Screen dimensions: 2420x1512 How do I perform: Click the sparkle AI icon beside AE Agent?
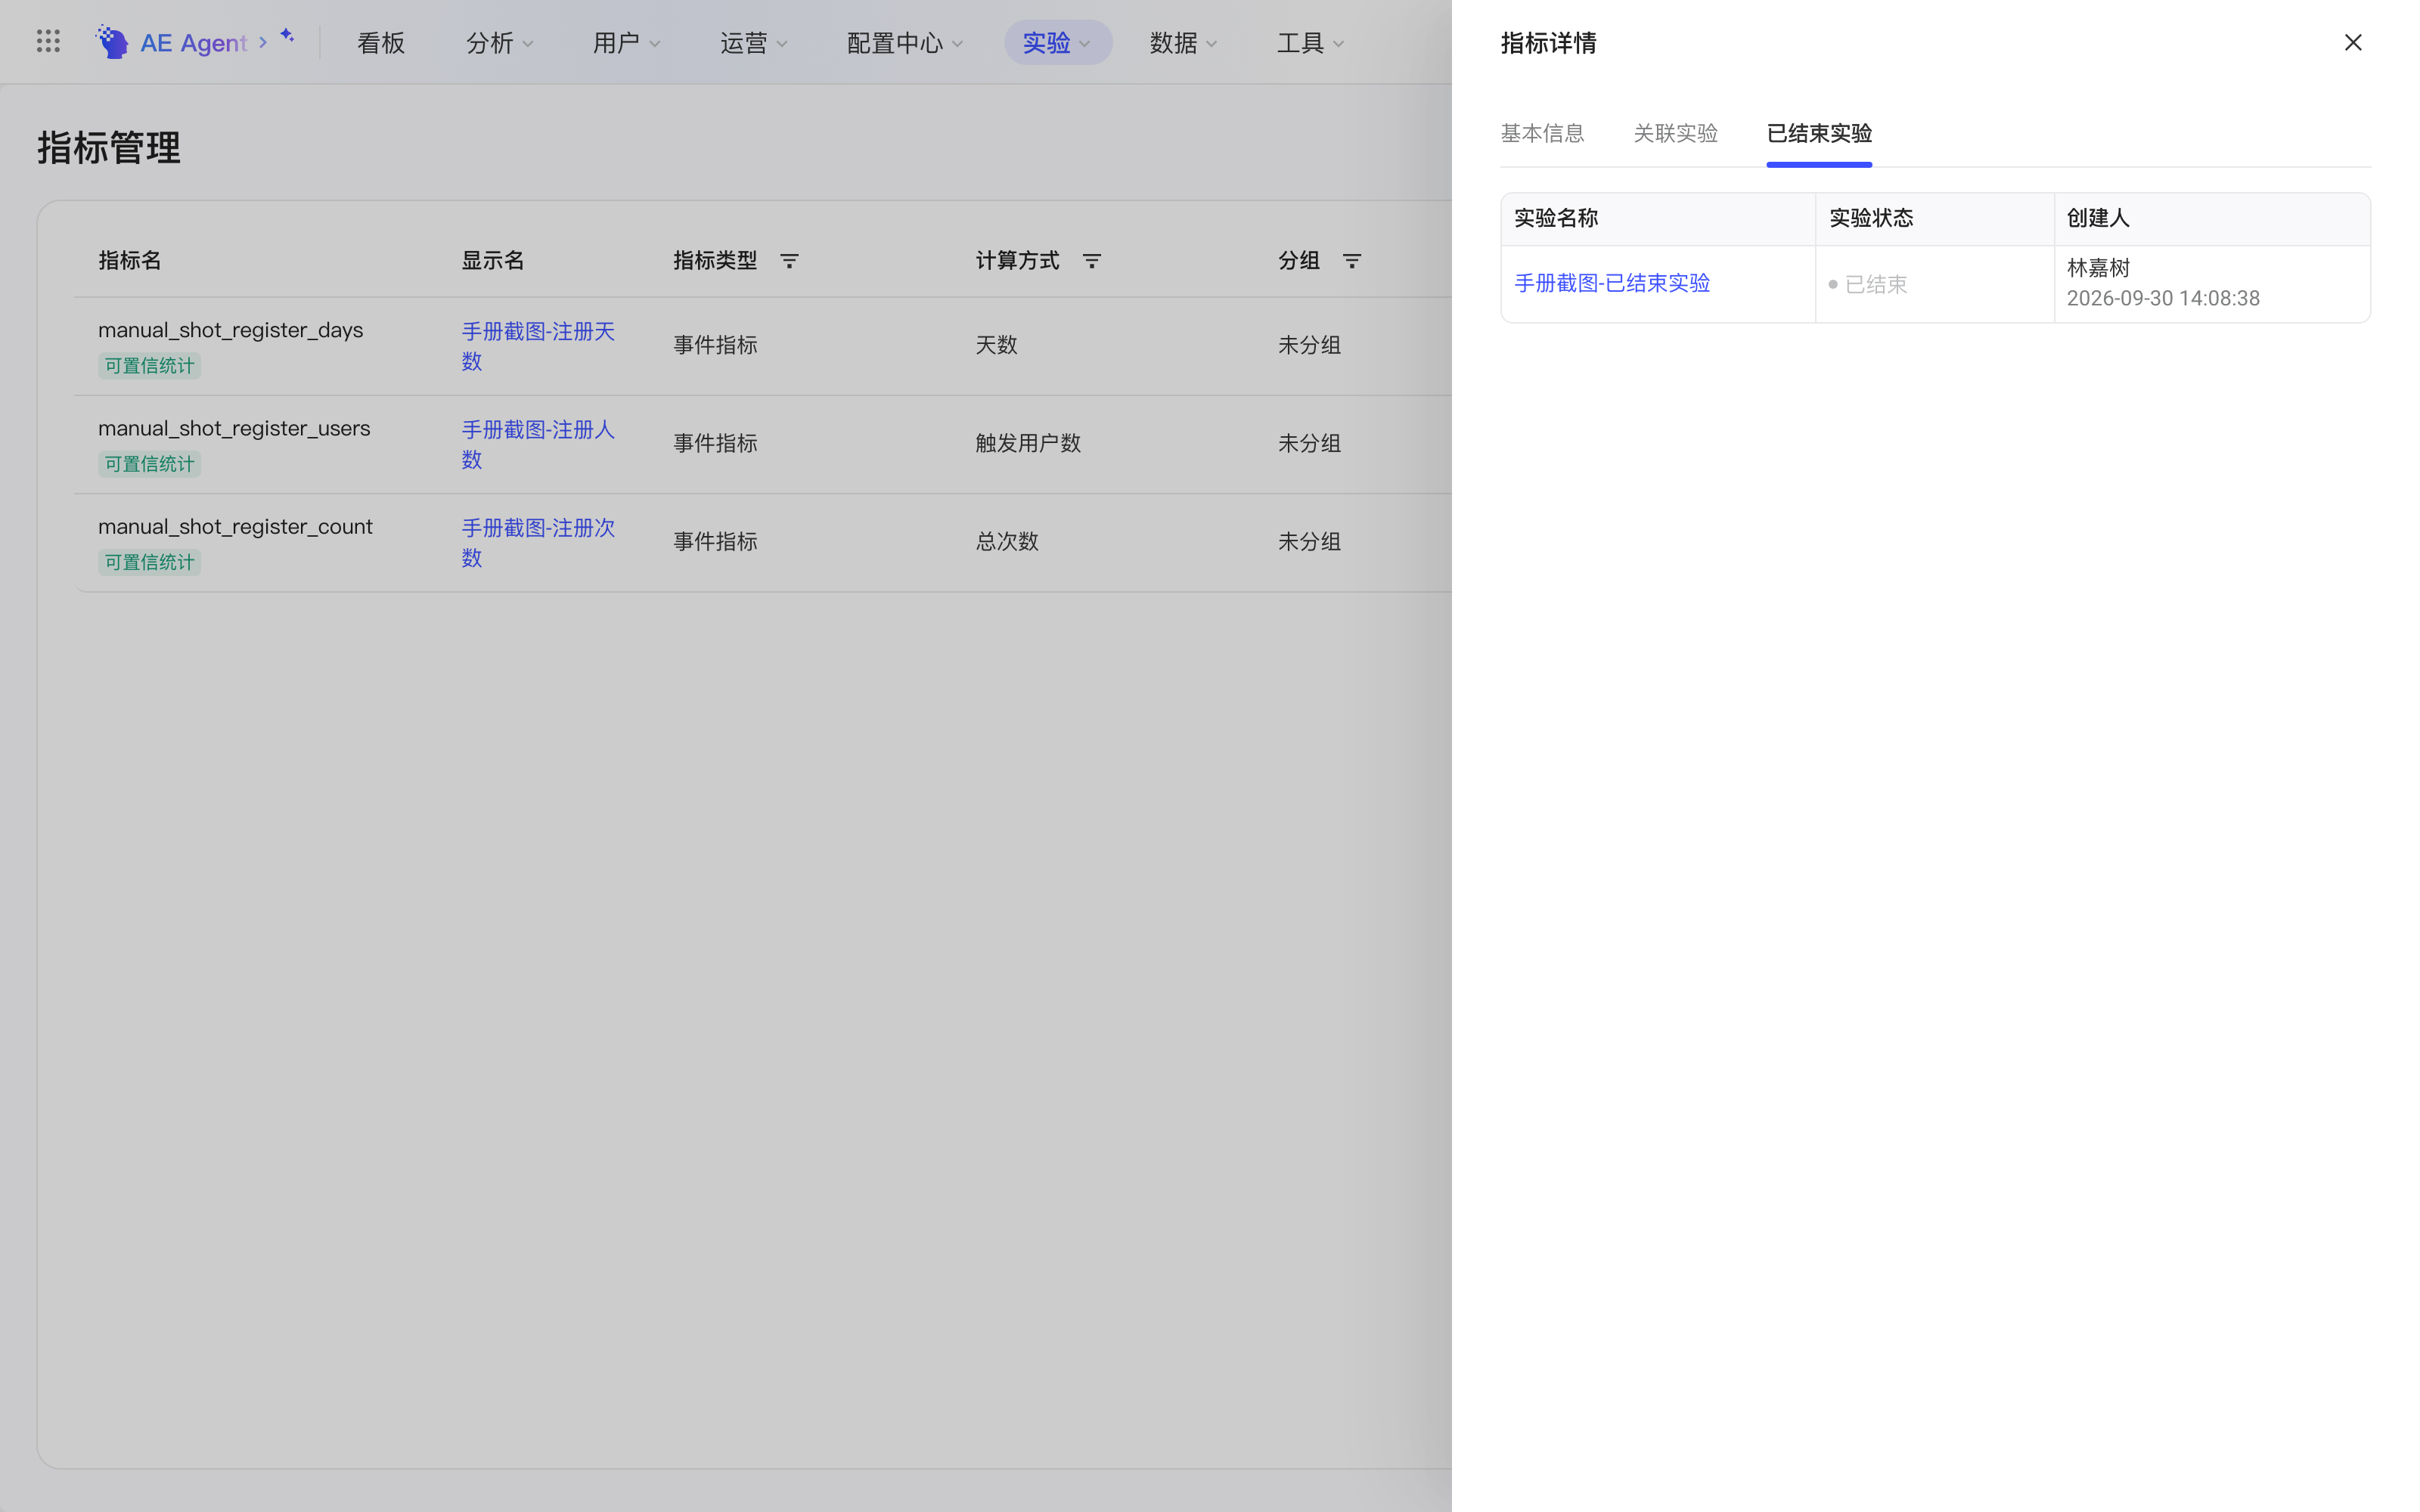pyautogui.click(x=287, y=36)
